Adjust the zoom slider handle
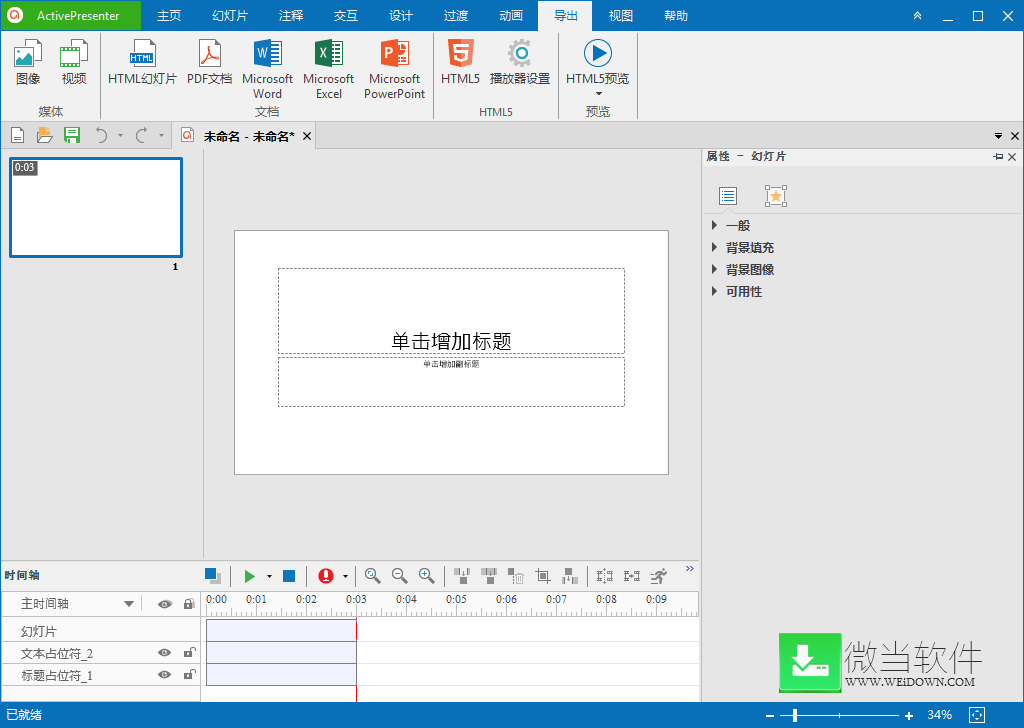Image resolution: width=1024 pixels, height=728 pixels. coord(795,716)
